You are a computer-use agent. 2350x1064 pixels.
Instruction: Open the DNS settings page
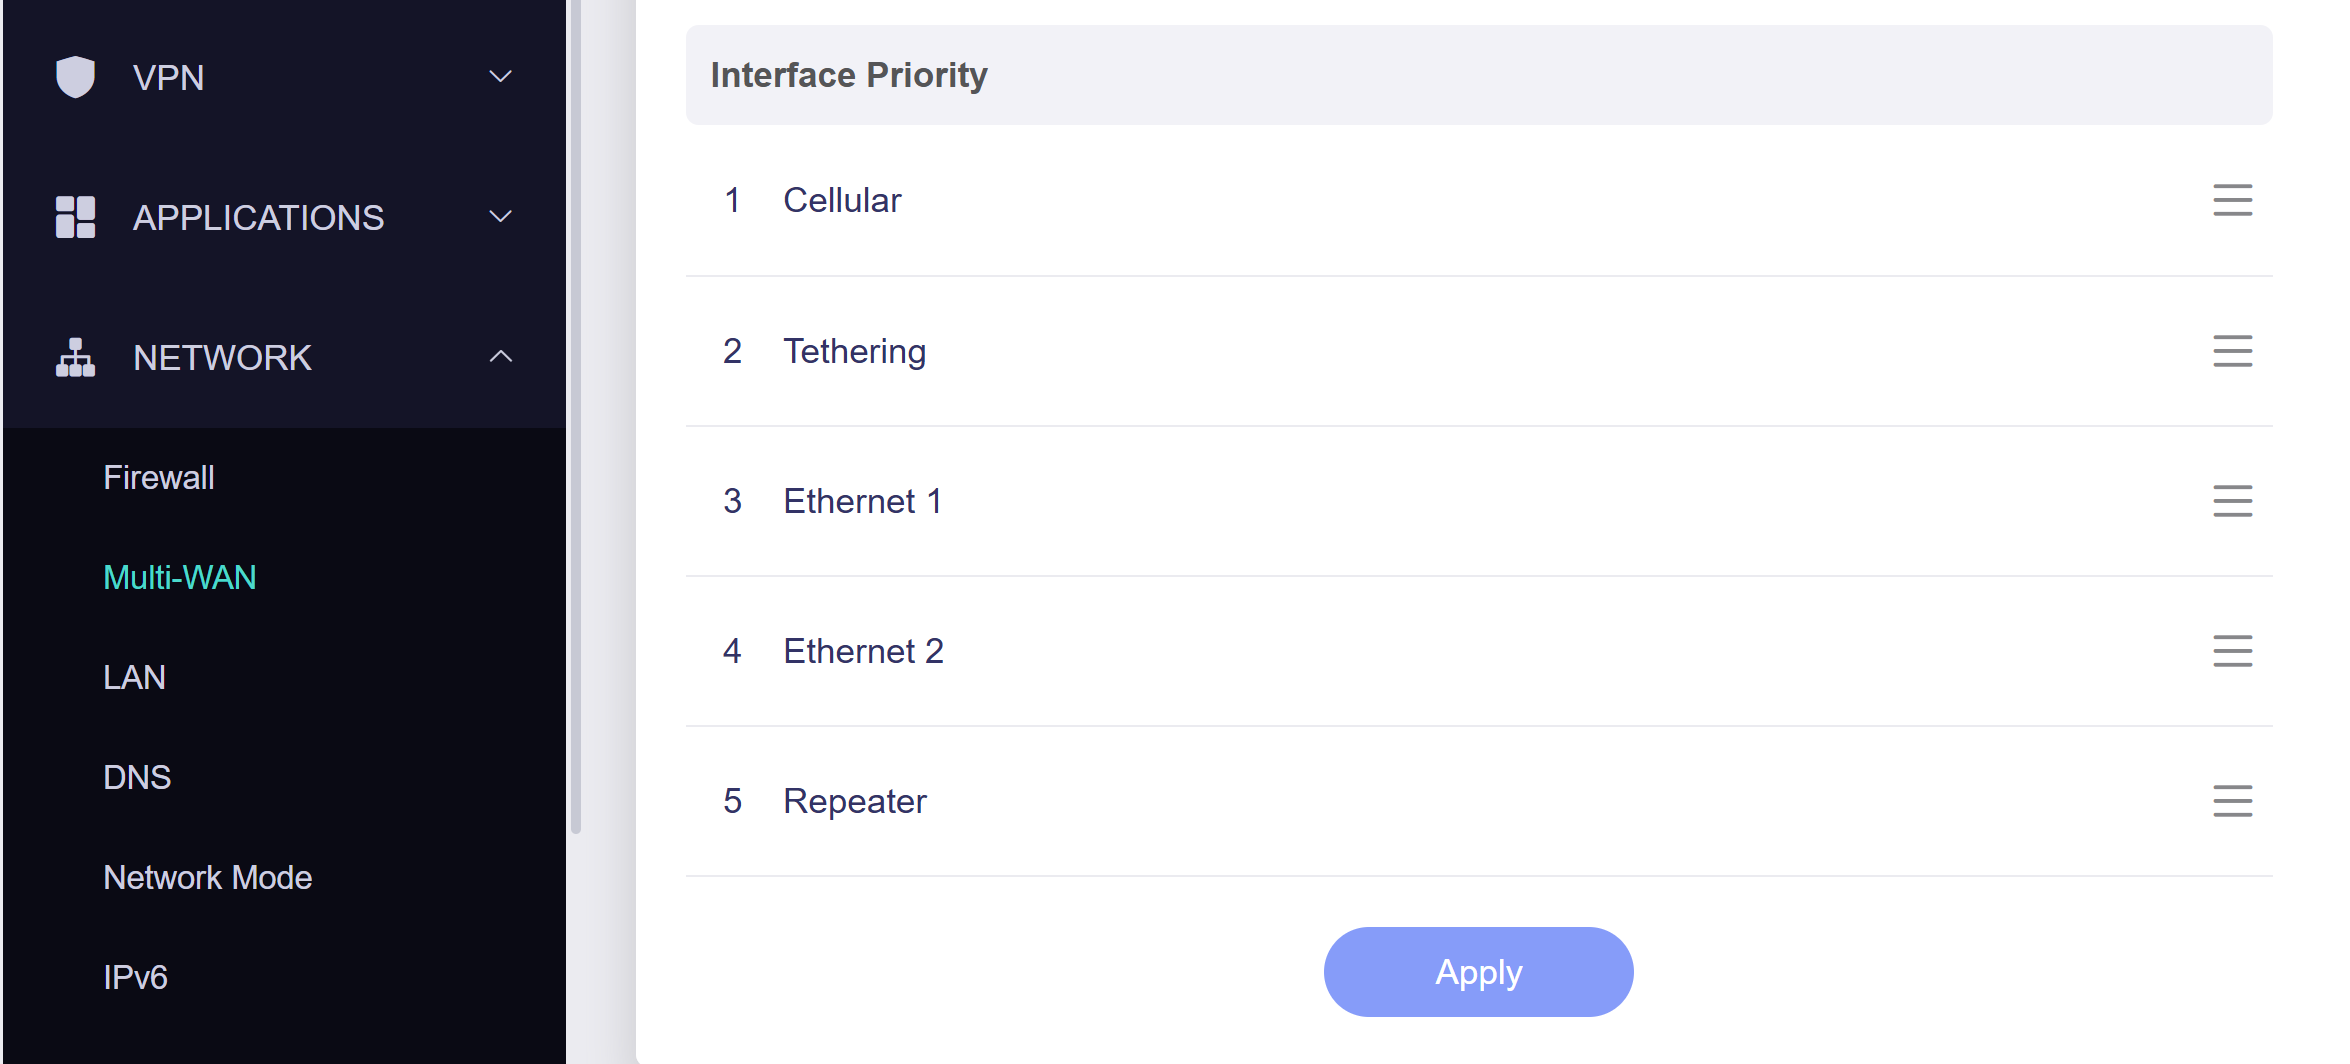pyautogui.click(x=137, y=778)
